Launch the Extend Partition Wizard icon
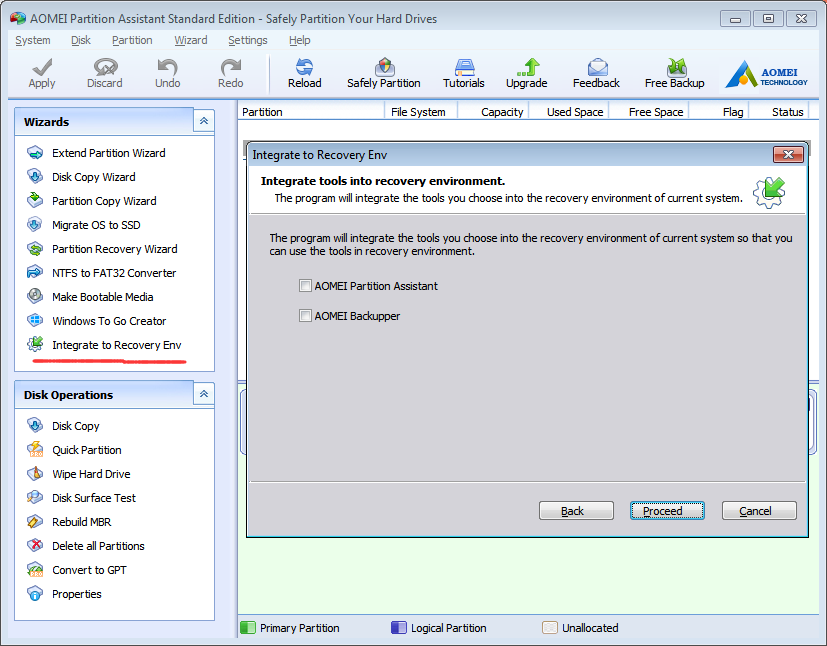The height and width of the screenshot is (646, 827). (x=35, y=153)
